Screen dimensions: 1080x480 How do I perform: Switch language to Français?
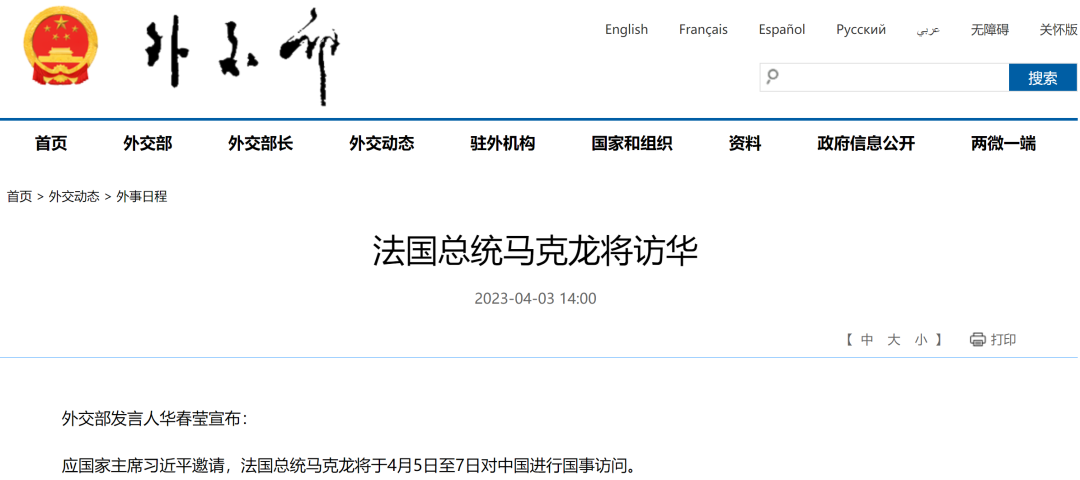tap(703, 30)
